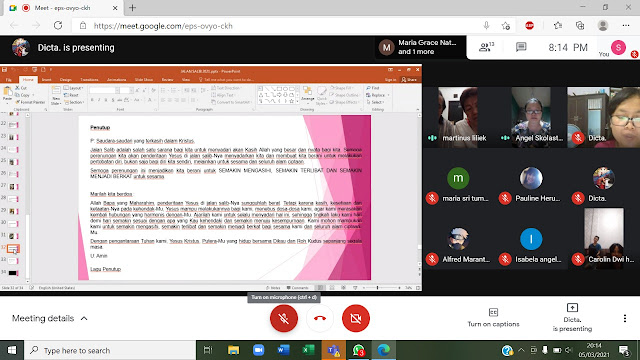Open Excel from the taskbar
Image resolution: width=640 pixels, height=360 pixels.
[x=308, y=350]
